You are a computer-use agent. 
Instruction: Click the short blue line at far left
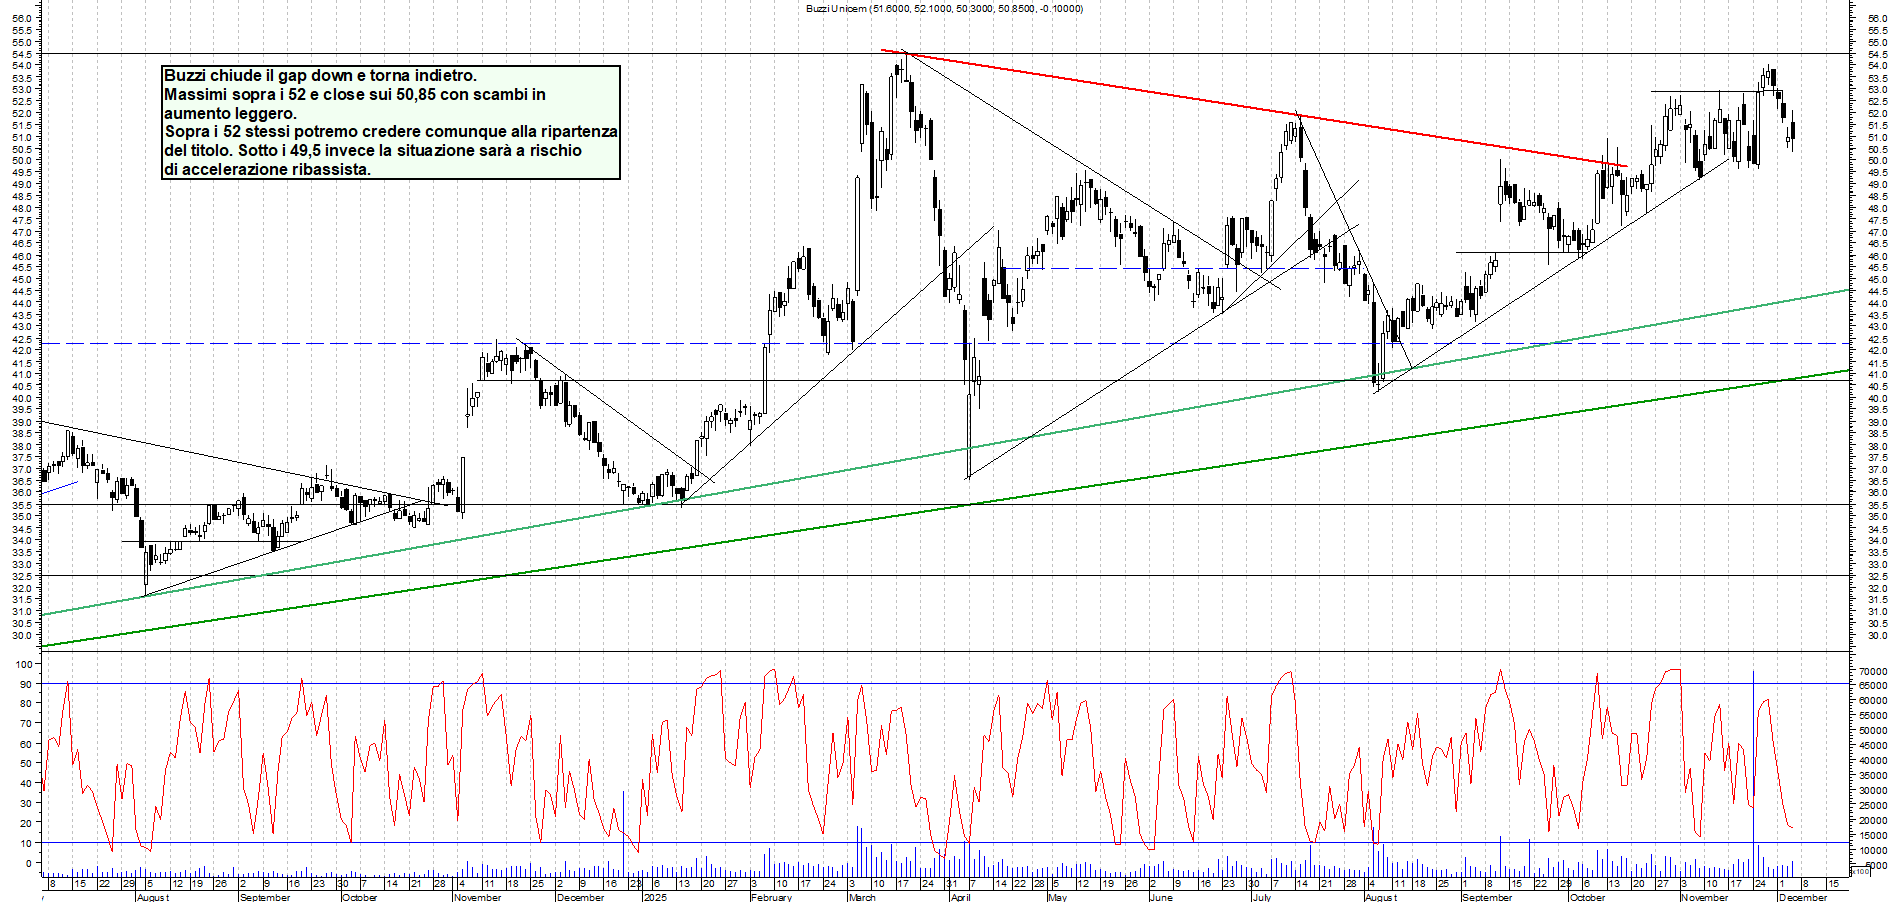(x=60, y=487)
